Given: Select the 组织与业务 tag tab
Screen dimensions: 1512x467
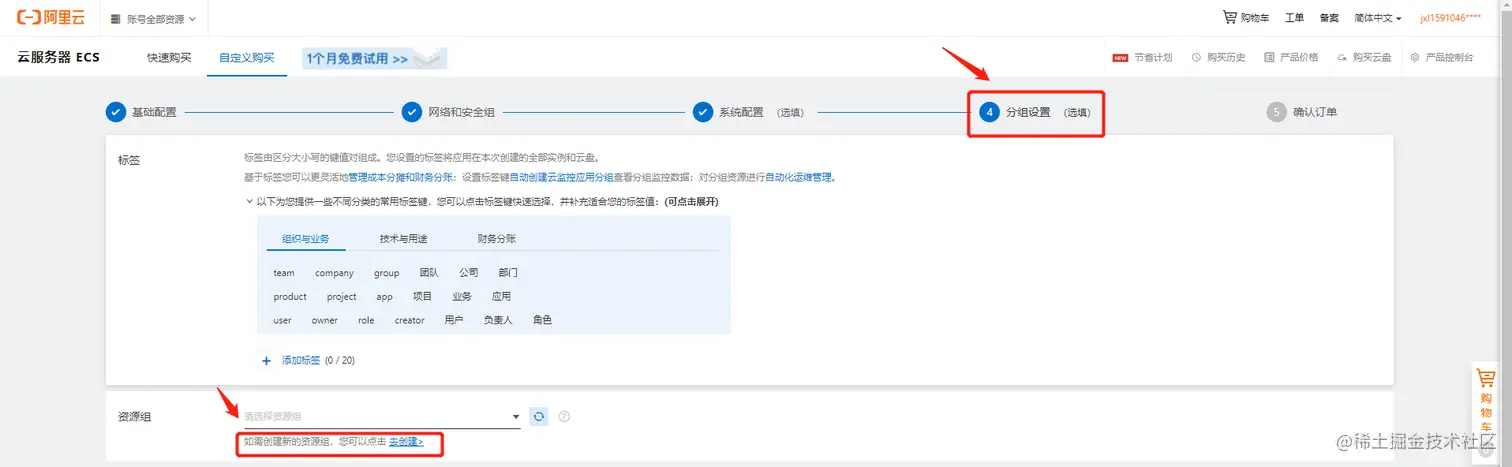Looking at the screenshot, I should tap(306, 239).
